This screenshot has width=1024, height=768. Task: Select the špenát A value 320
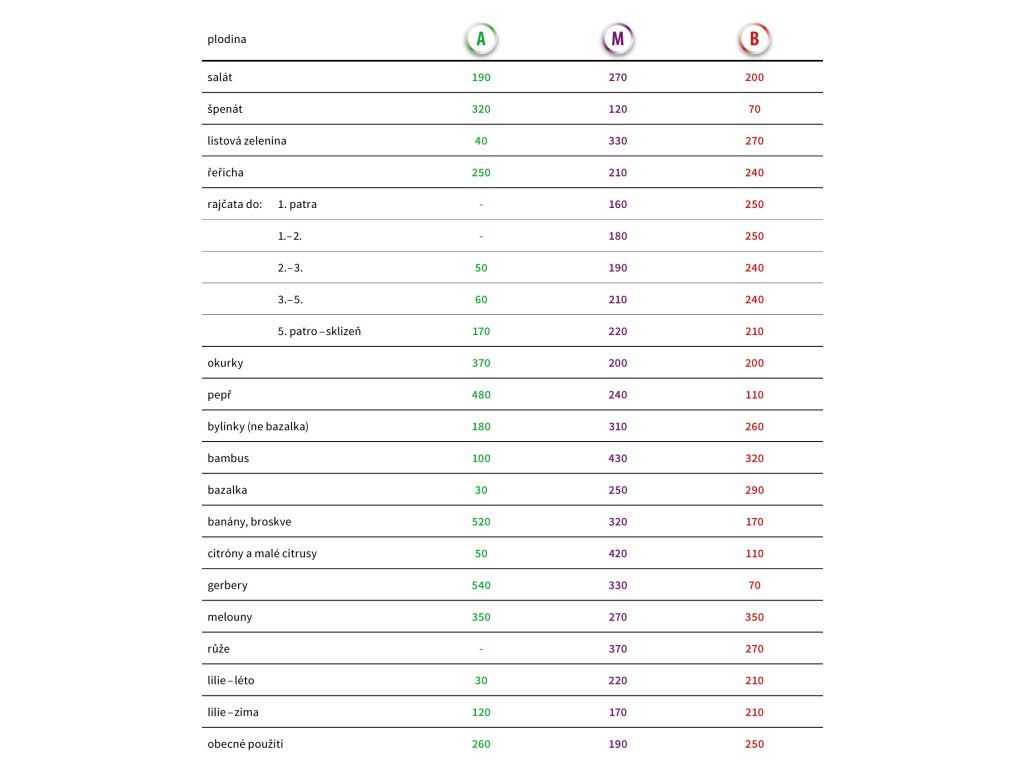pos(481,109)
